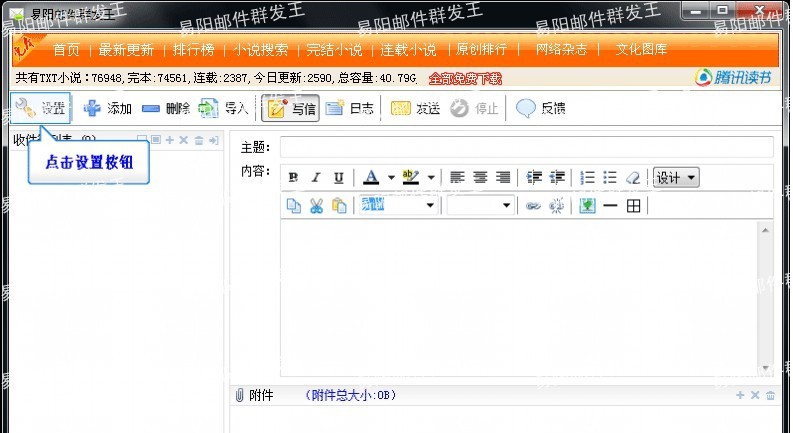Click the 添加 add button
793x433 pixels.
point(107,108)
